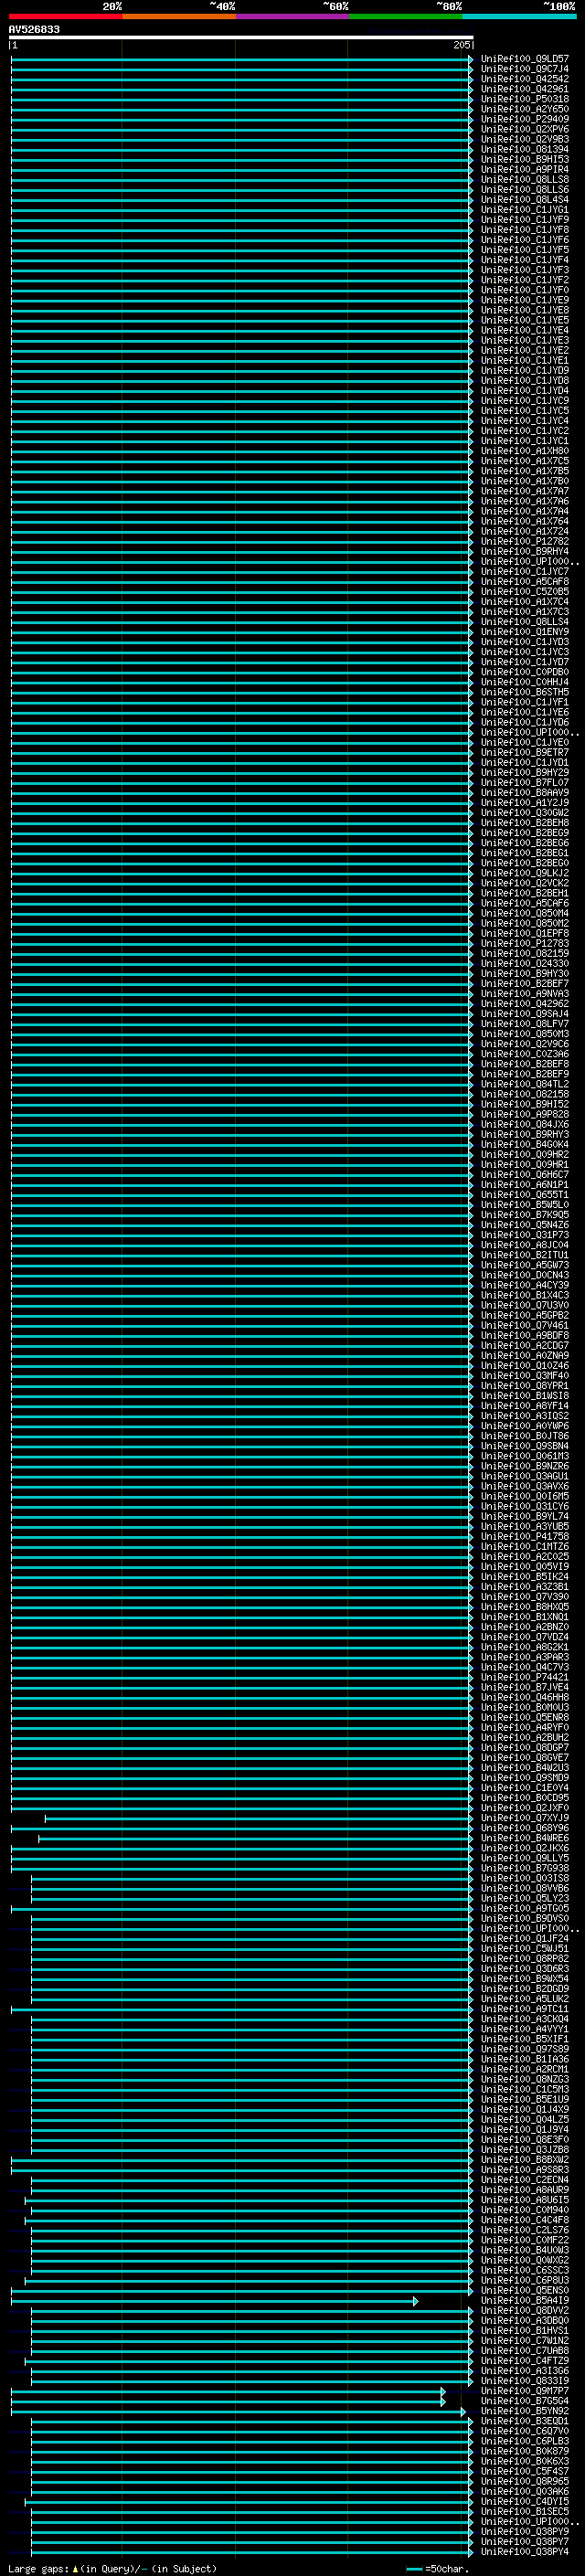Open hit UniRef100_P29409

525,119
